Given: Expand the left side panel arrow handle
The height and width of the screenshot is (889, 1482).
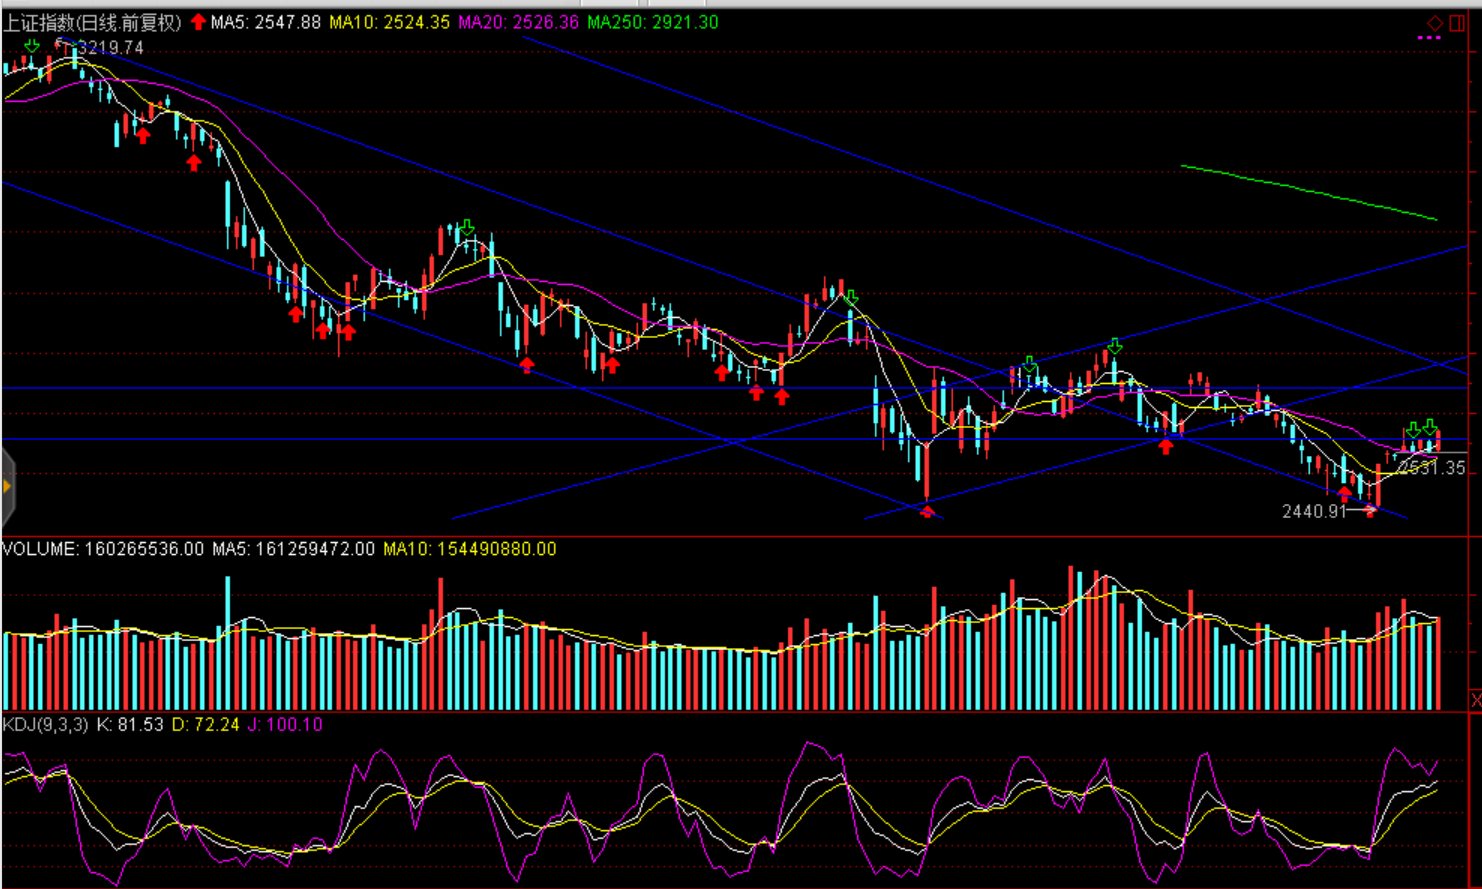Looking at the screenshot, I should tap(7, 487).
